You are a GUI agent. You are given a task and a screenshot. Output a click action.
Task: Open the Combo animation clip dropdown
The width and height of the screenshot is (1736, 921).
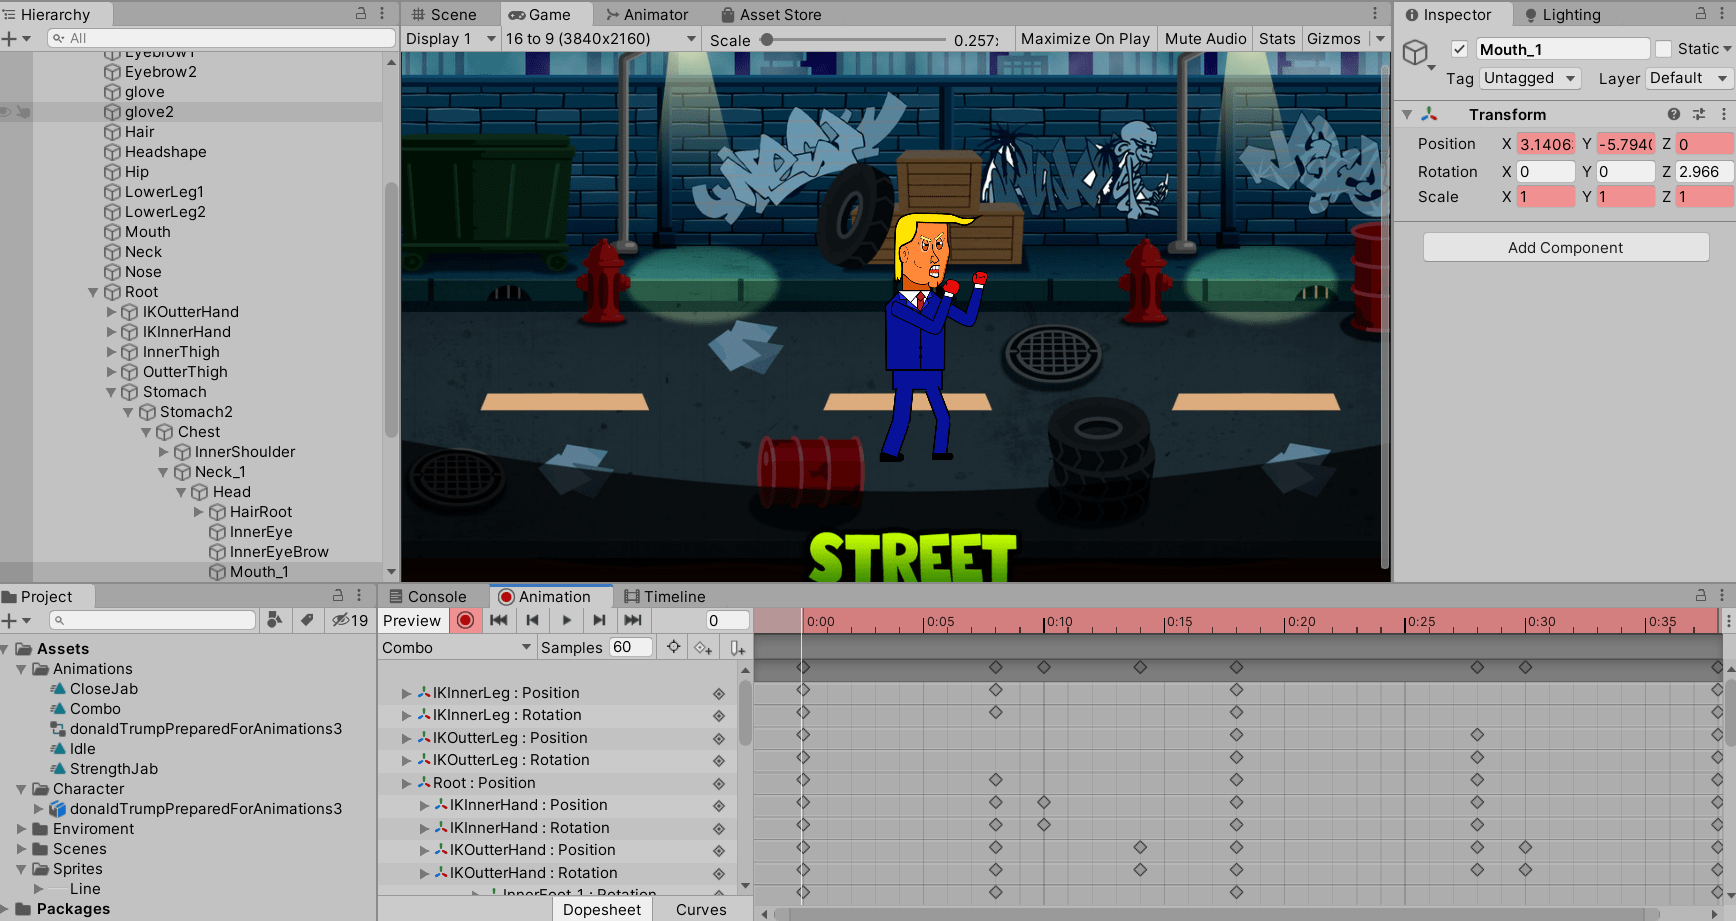456,648
